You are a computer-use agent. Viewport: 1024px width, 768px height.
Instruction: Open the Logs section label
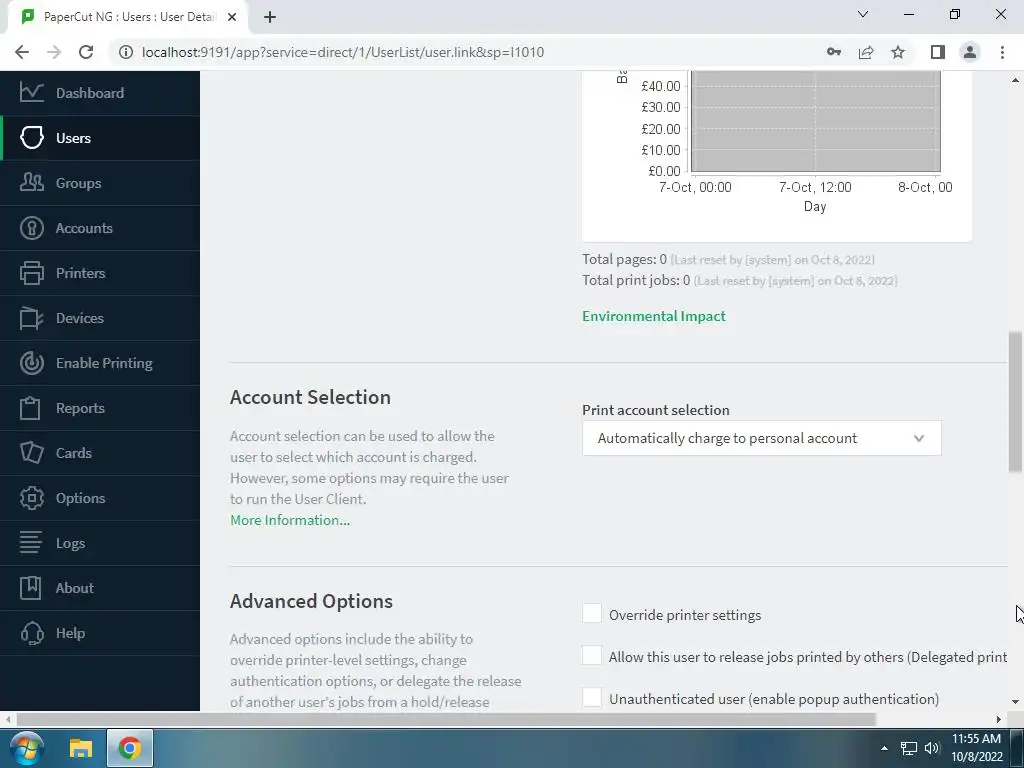click(71, 543)
